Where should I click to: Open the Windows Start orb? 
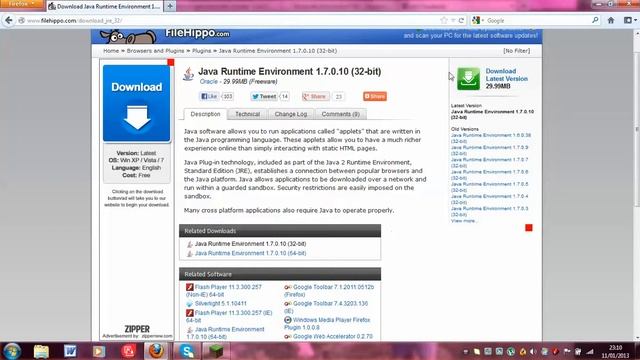[x=12, y=351]
